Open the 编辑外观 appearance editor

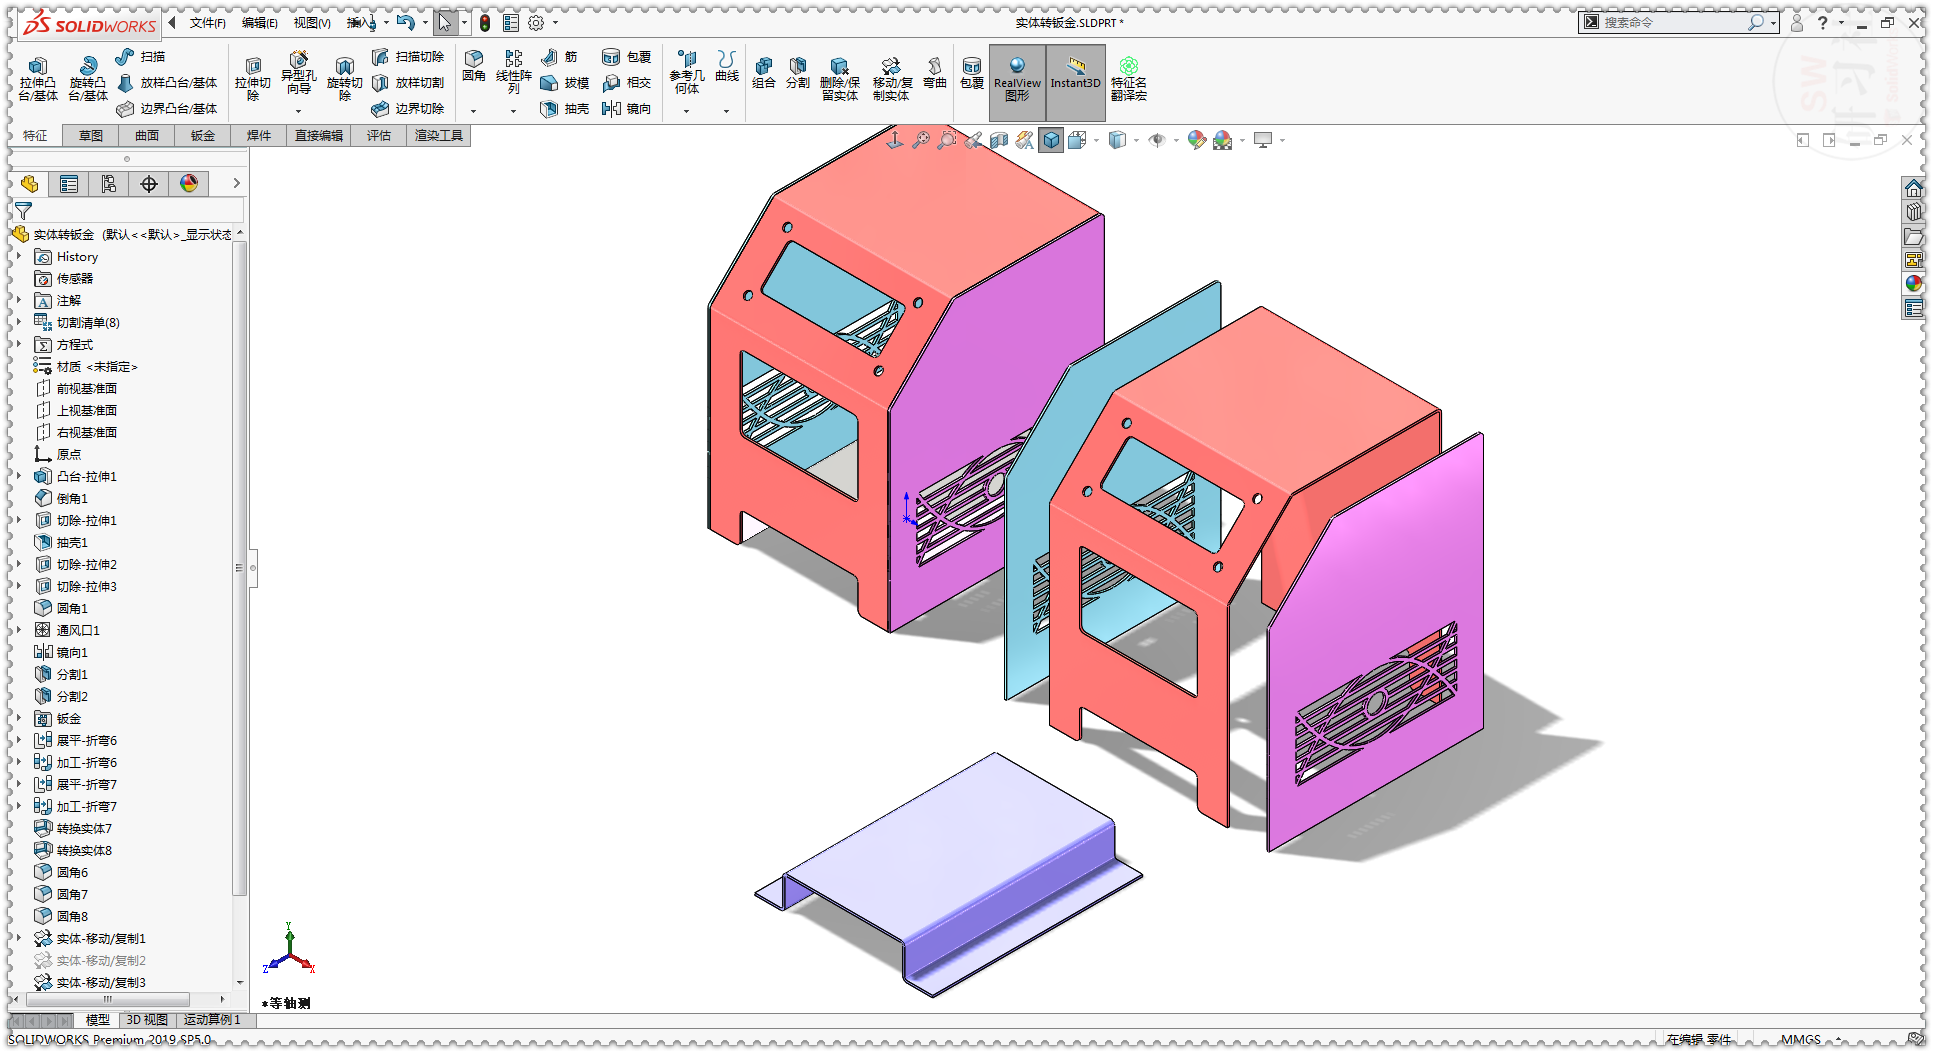tap(1196, 140)
